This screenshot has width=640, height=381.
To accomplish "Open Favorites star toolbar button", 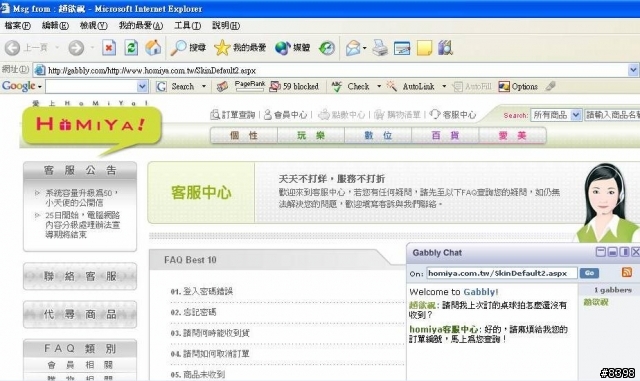I will (240, 48).
